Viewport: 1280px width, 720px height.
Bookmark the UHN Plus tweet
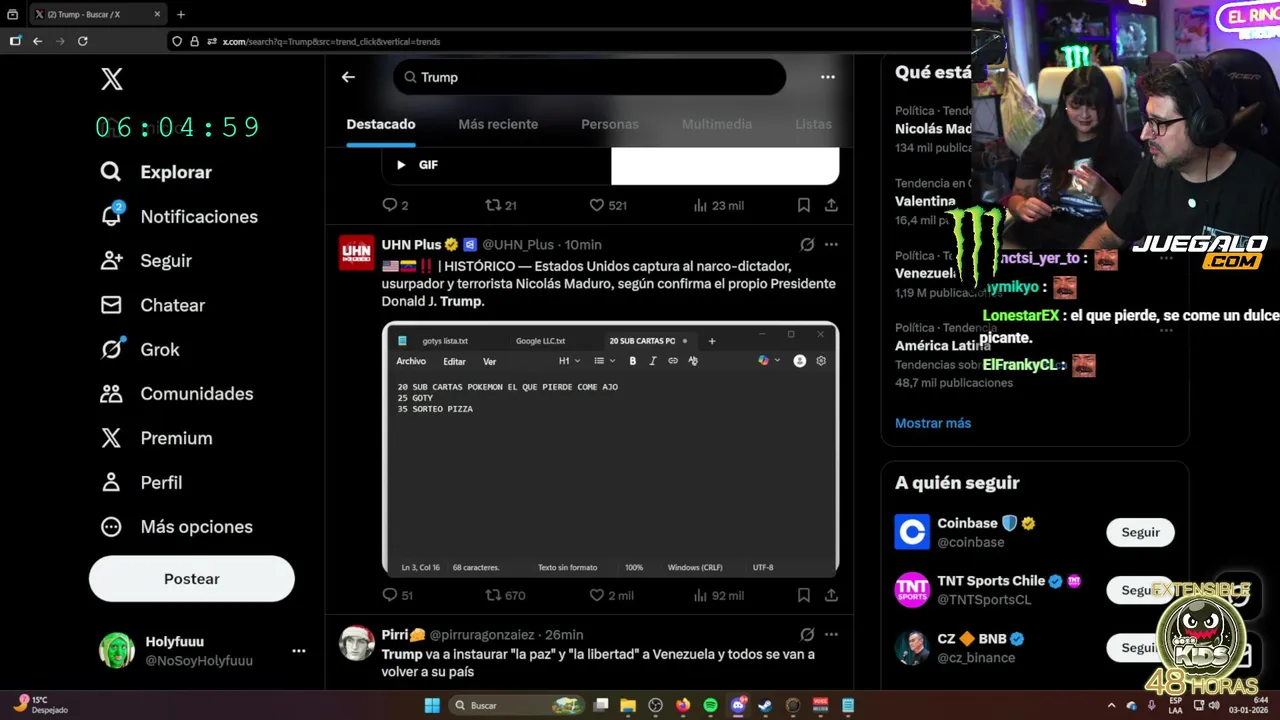803,595
